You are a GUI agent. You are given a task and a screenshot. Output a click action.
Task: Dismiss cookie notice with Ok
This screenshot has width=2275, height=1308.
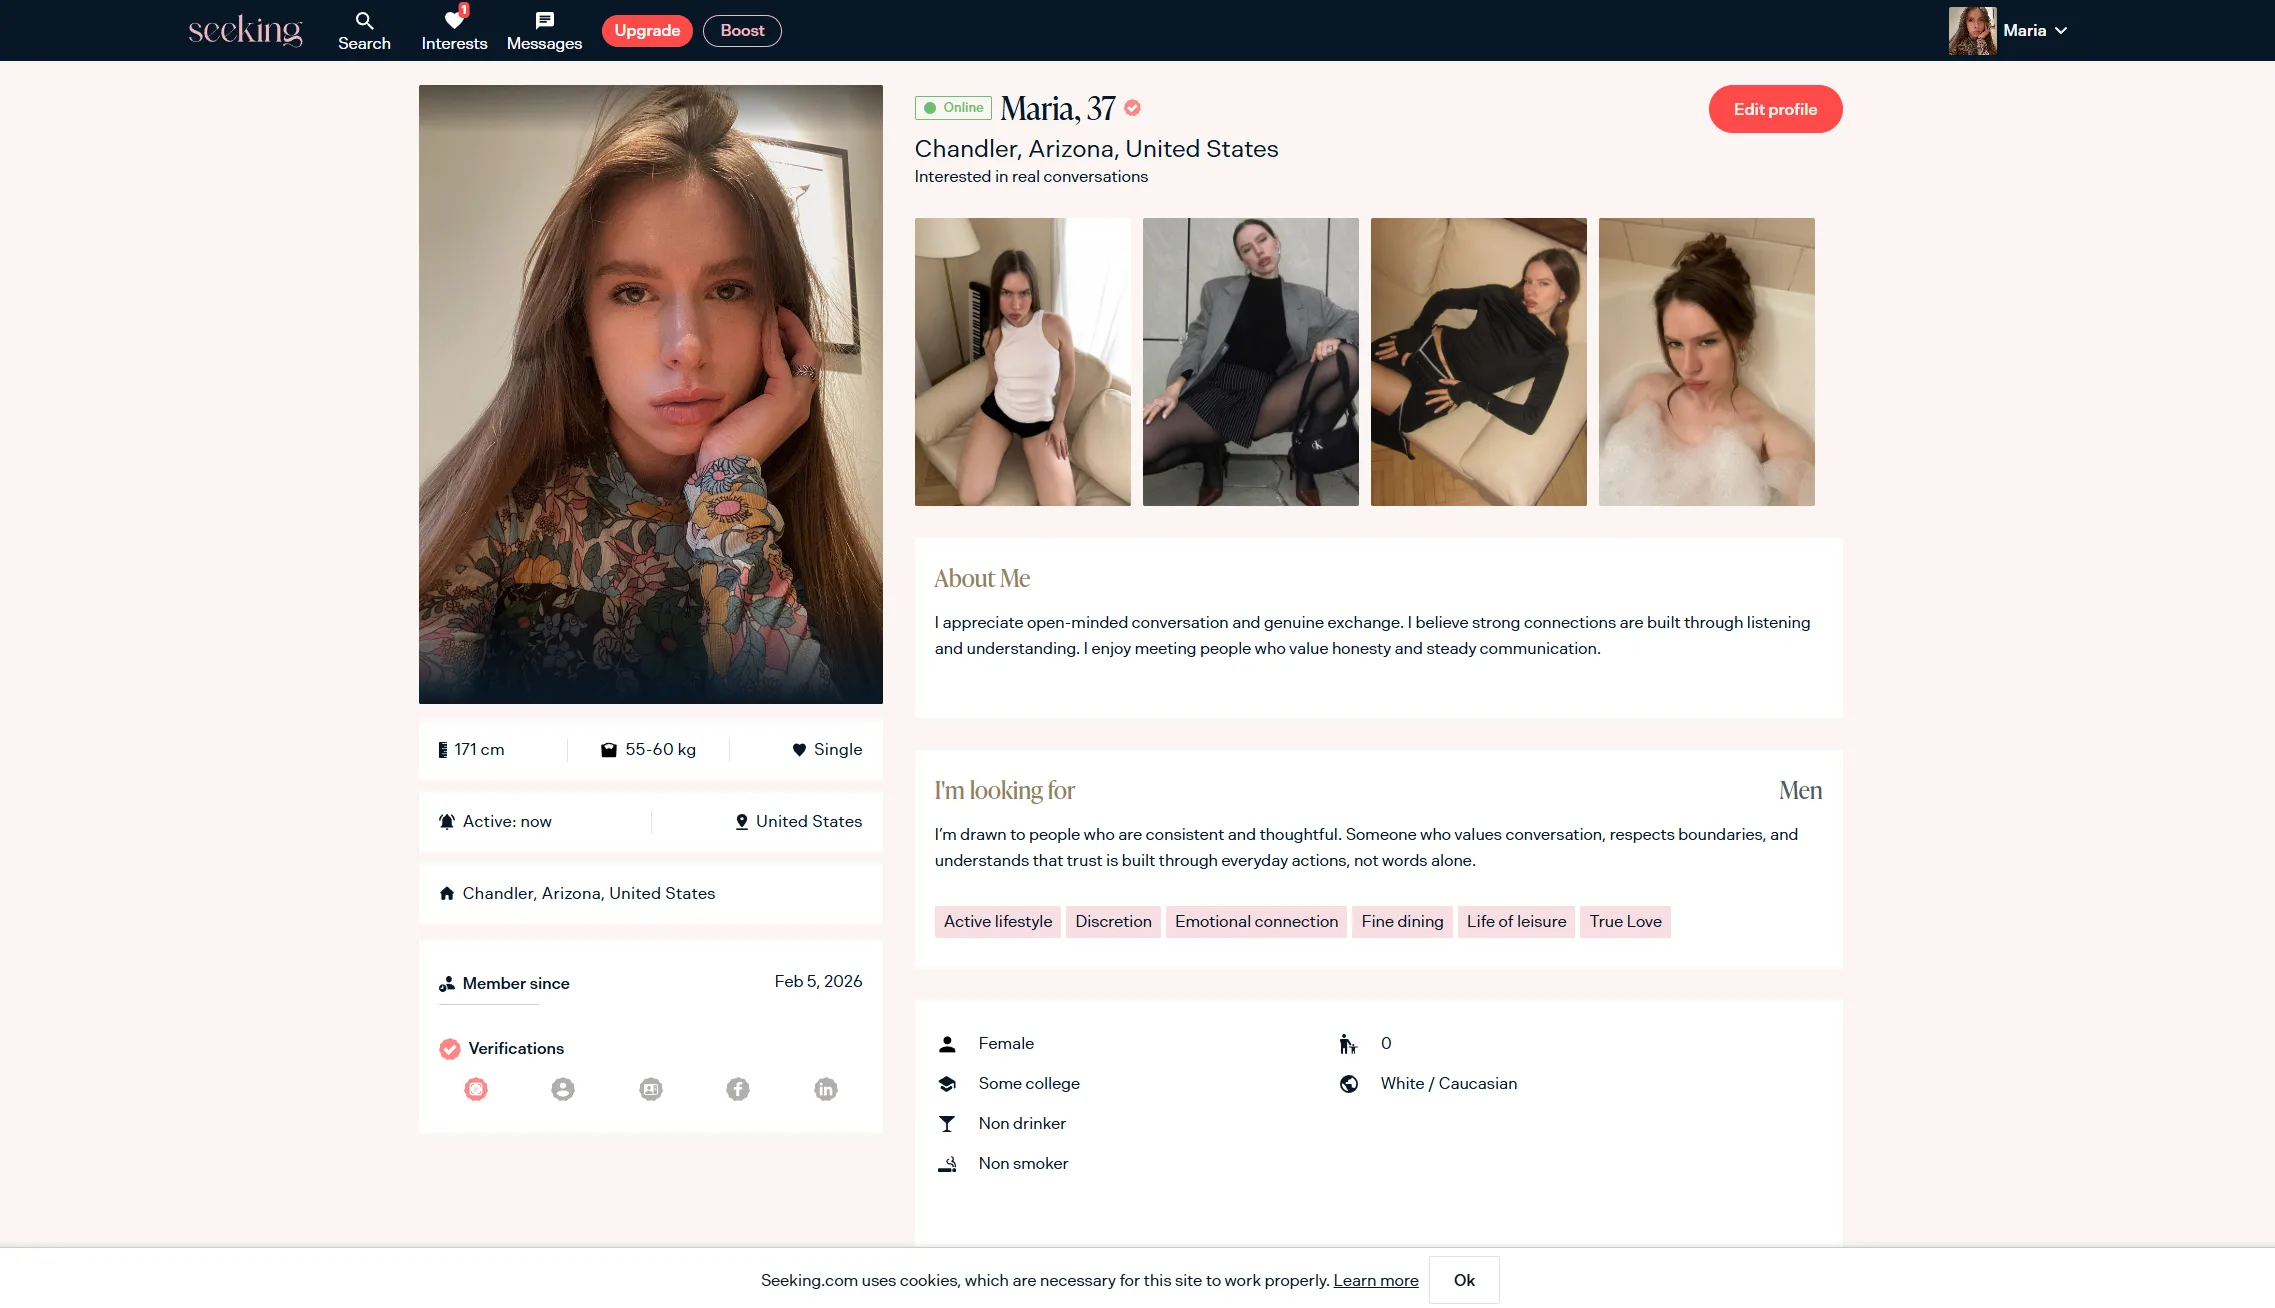coord(1464,1280)
